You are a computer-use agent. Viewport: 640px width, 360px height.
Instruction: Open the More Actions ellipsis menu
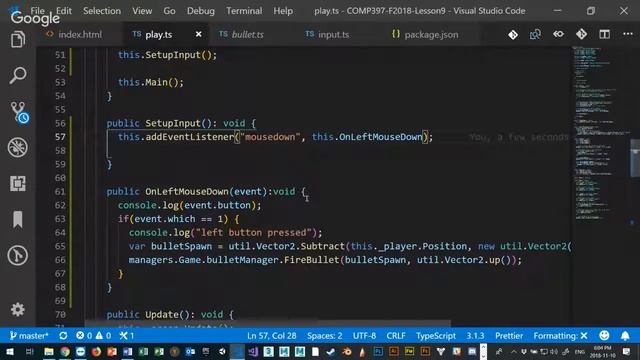tap(628, 34)
